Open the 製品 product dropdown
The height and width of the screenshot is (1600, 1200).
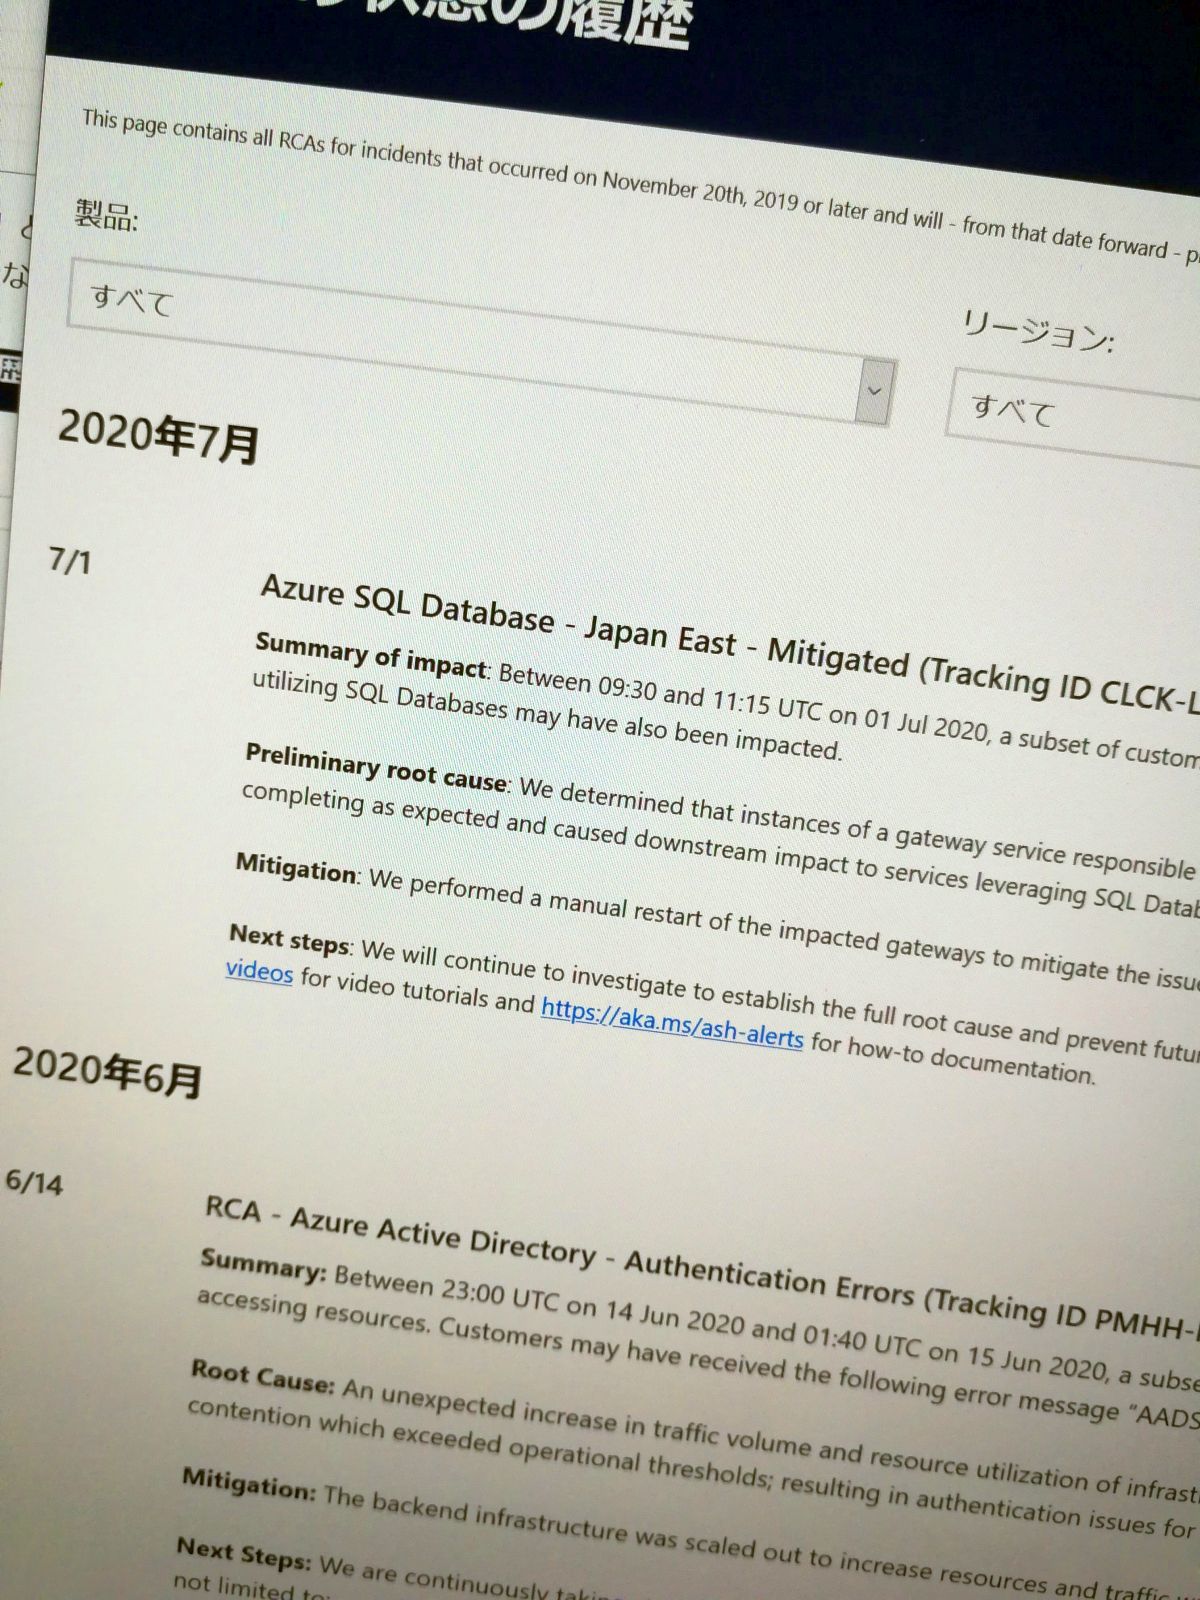[x=481, y=342]
